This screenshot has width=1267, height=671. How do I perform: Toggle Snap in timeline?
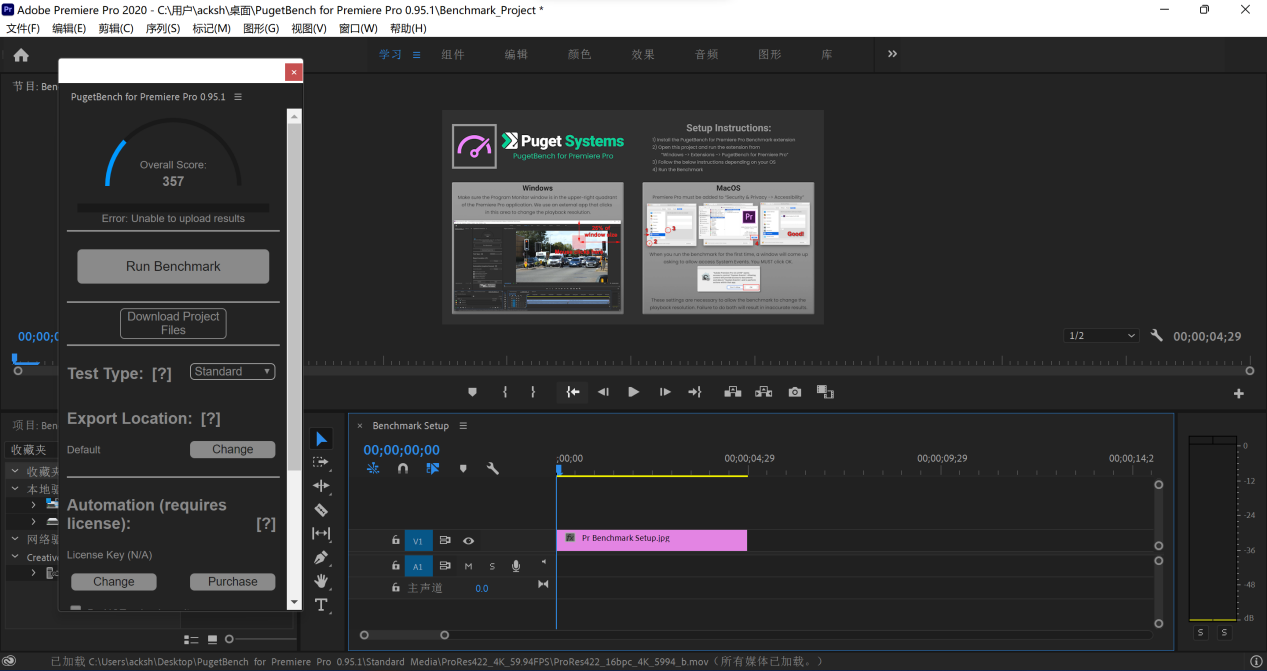tap(403, 468)
